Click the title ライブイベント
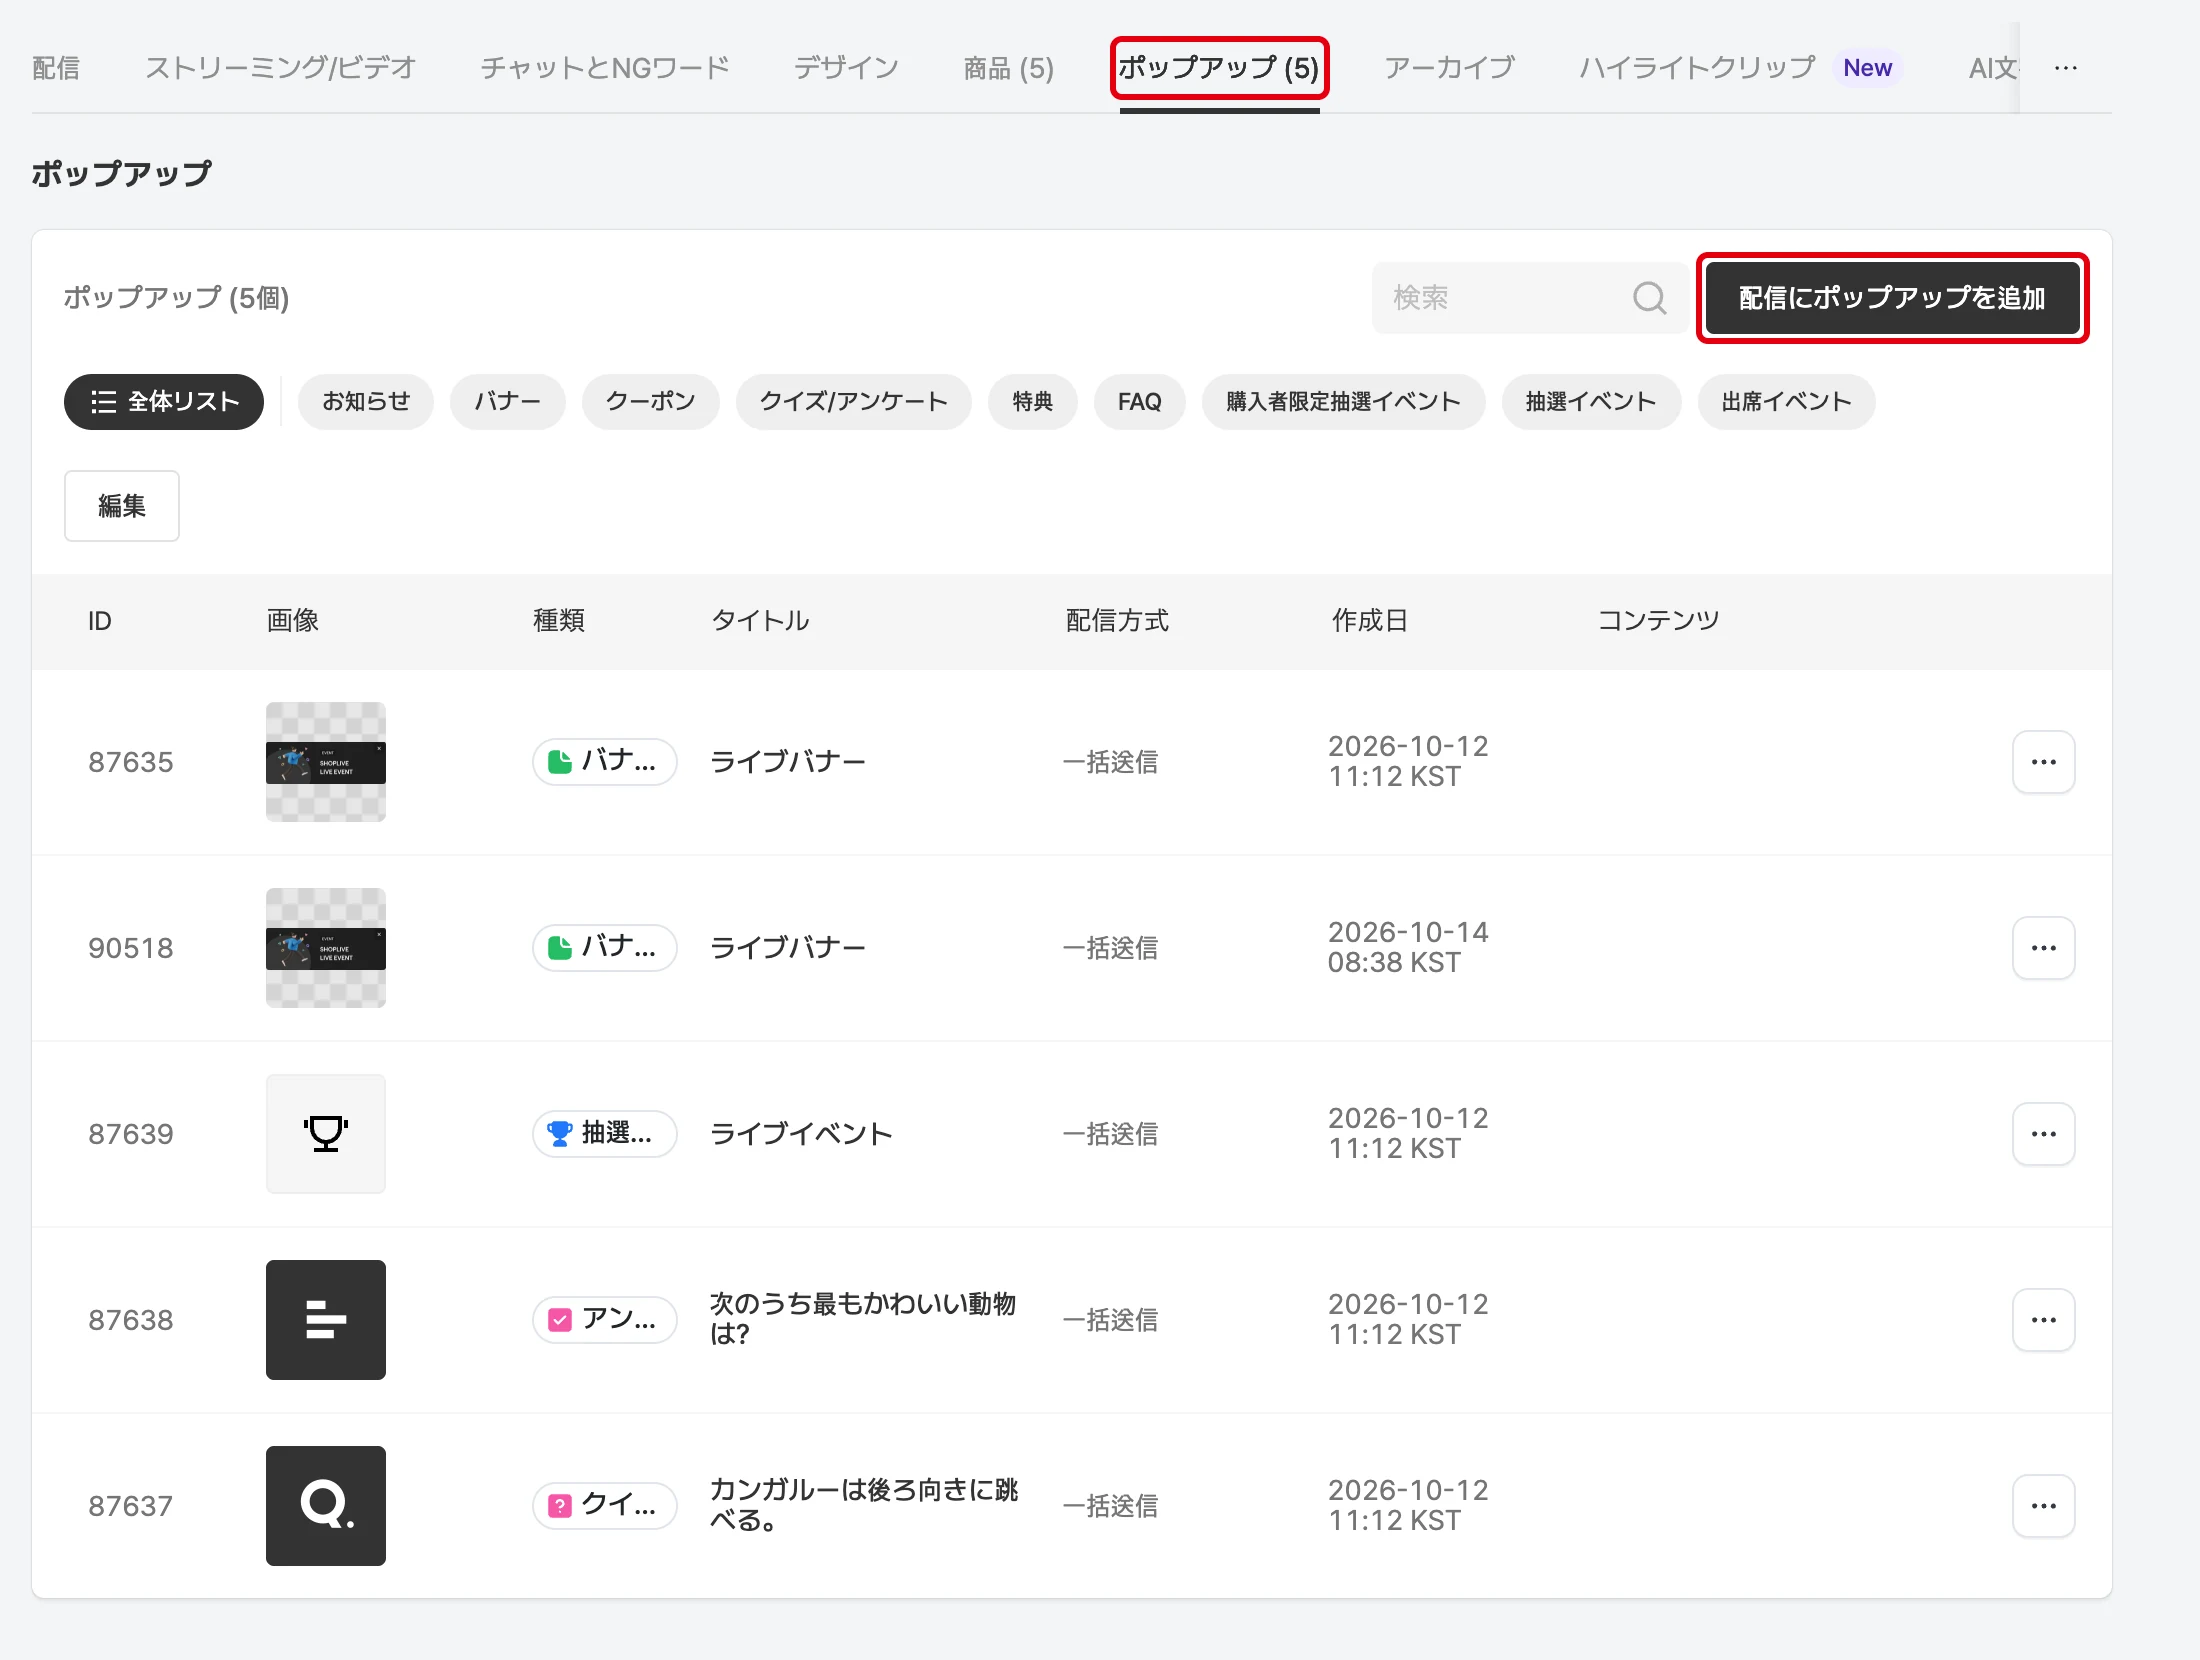 coord(801,1134)
